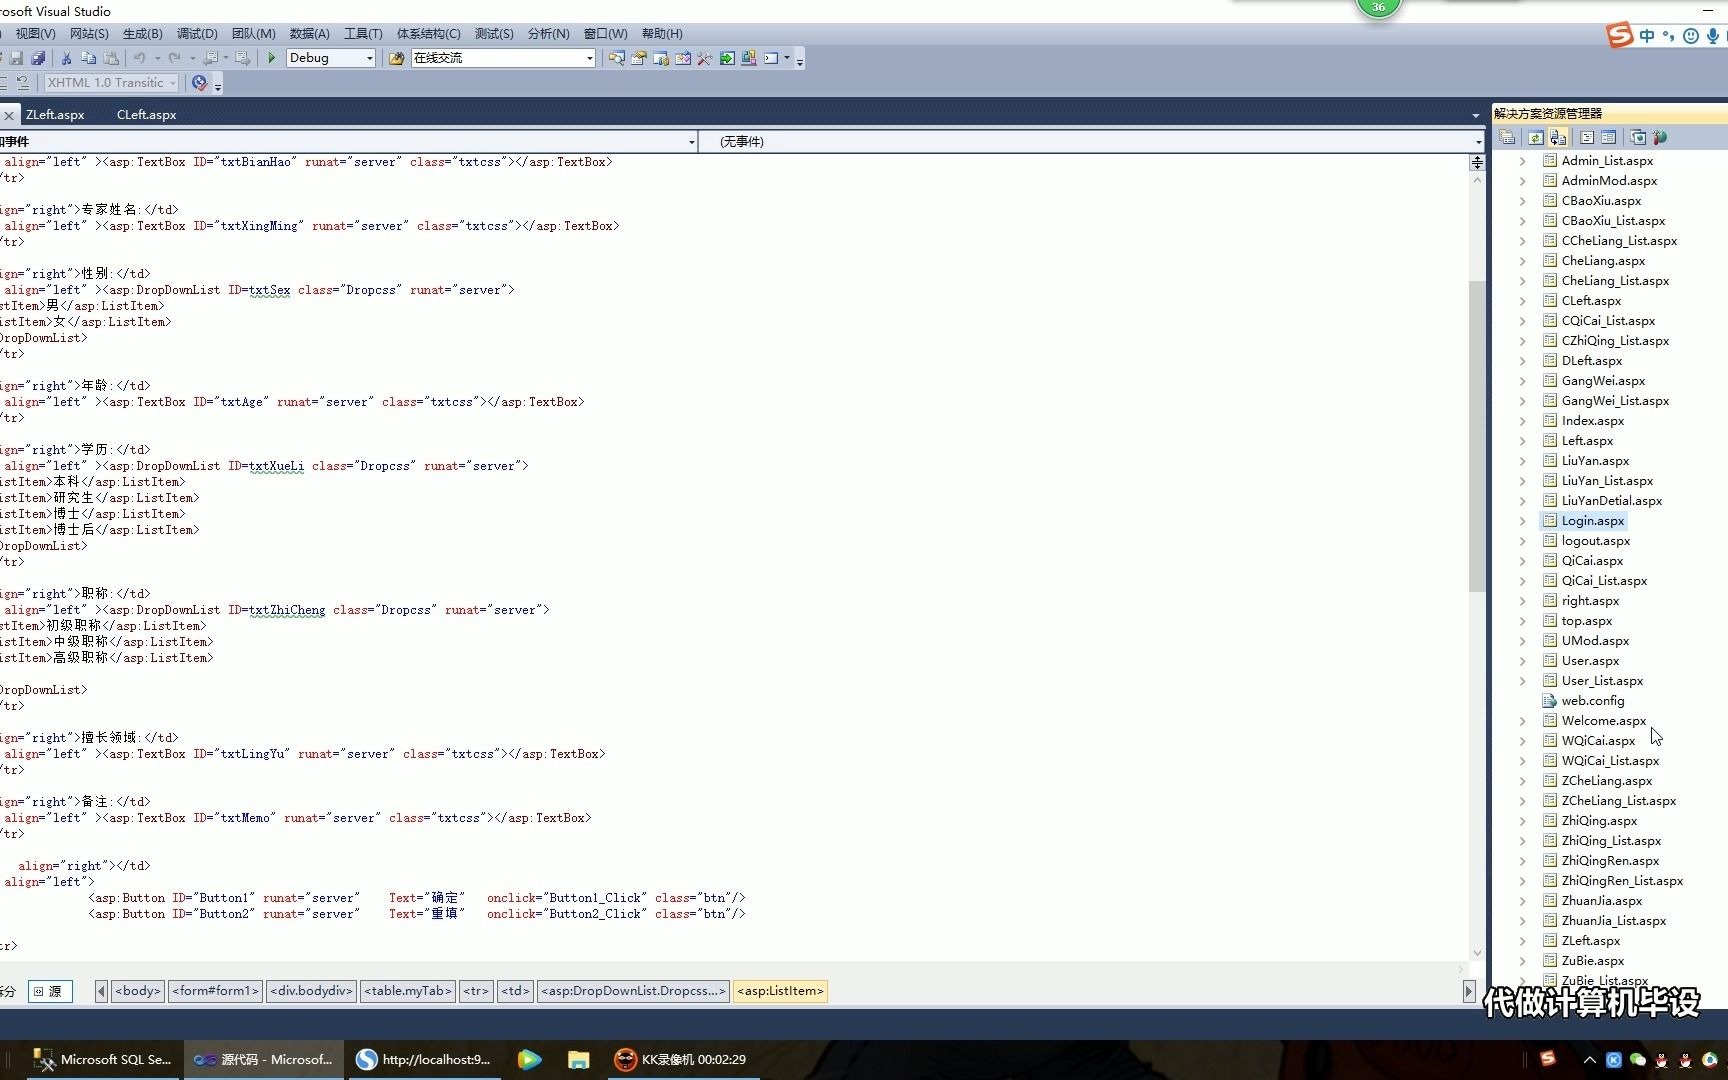Image resolution: width=1728 pixels, height=1080 pixels.
Task: Click the View Code icon in Solution Explorer
Action: coord(1587,137)
